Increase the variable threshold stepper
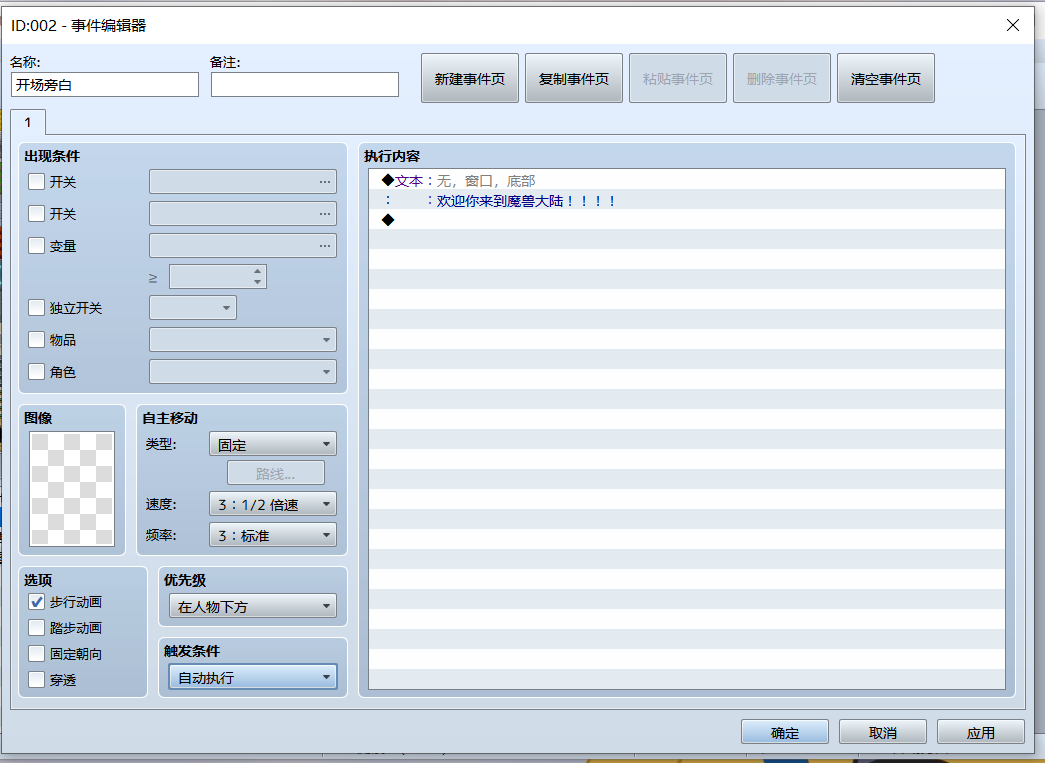 click(257, 271)
